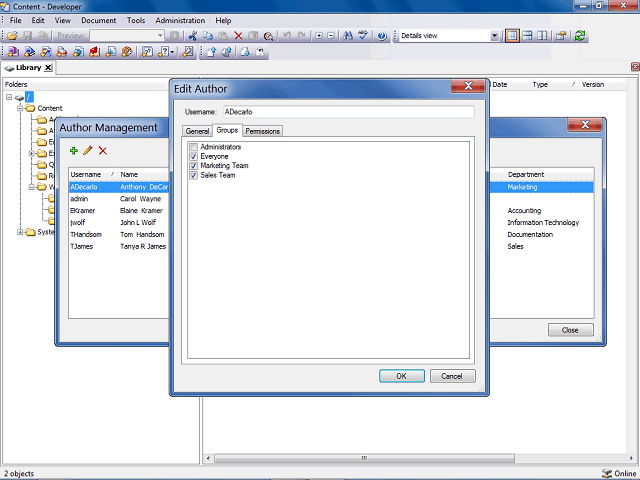Click OK in Edit Author dialog
Screen dimensions: 640x480
402,376
